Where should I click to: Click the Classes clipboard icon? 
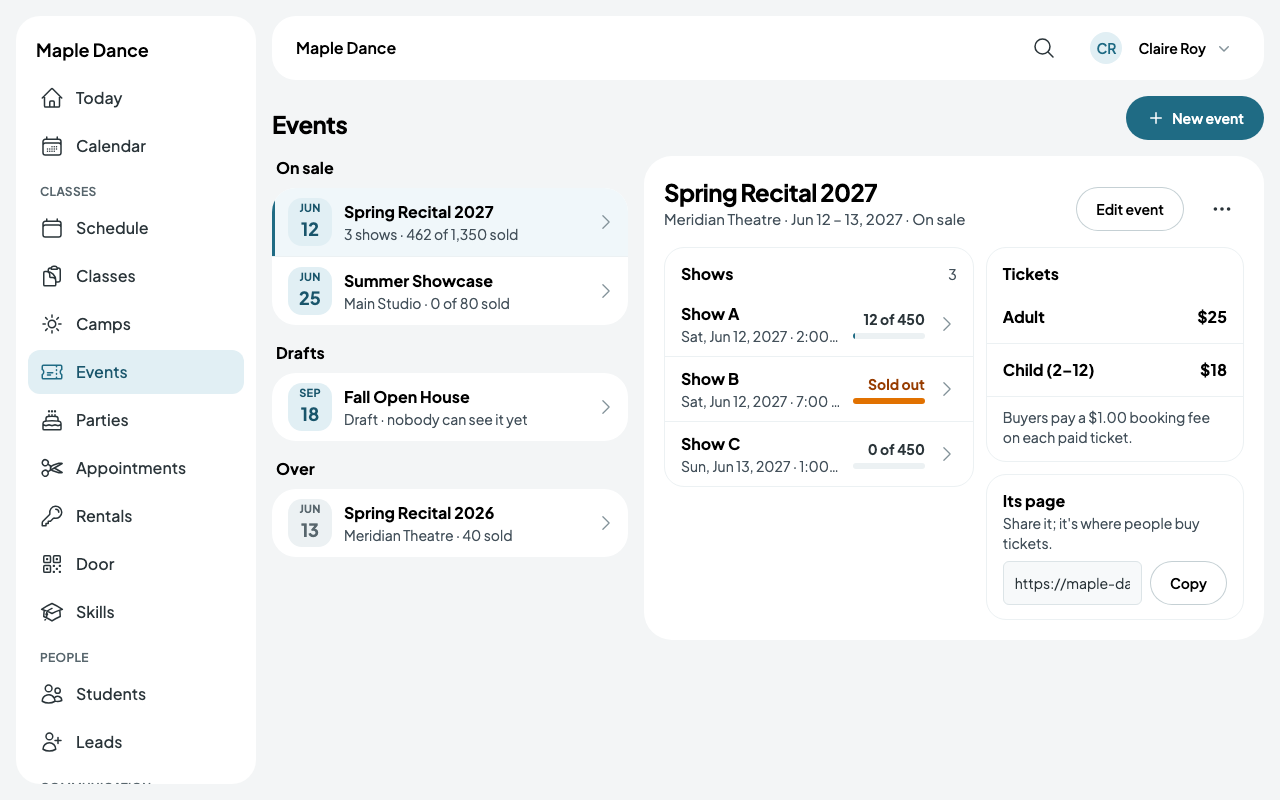52,276
